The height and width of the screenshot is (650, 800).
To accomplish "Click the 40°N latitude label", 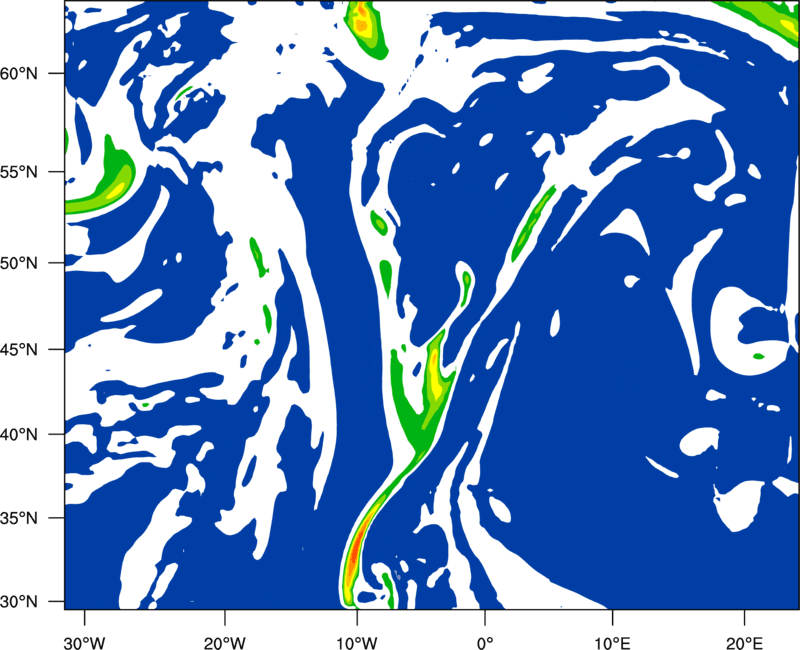I will click(19, 435).
